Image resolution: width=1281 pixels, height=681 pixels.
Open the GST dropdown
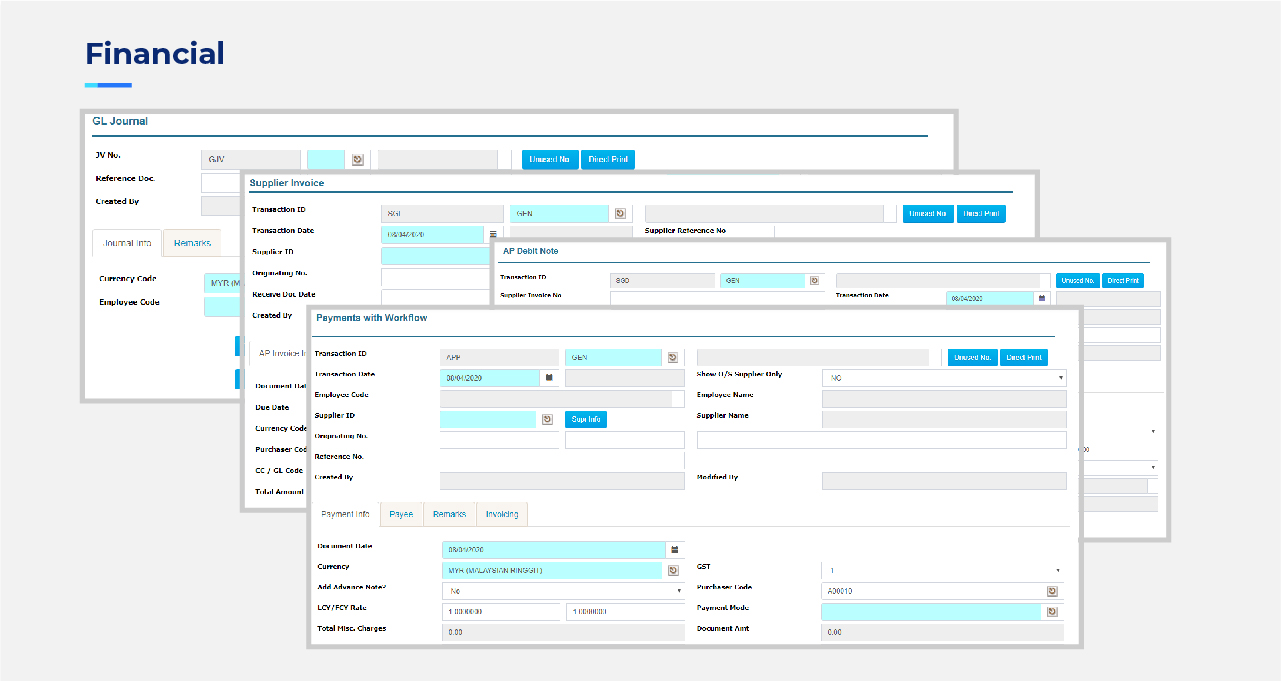click(1057, 570)
